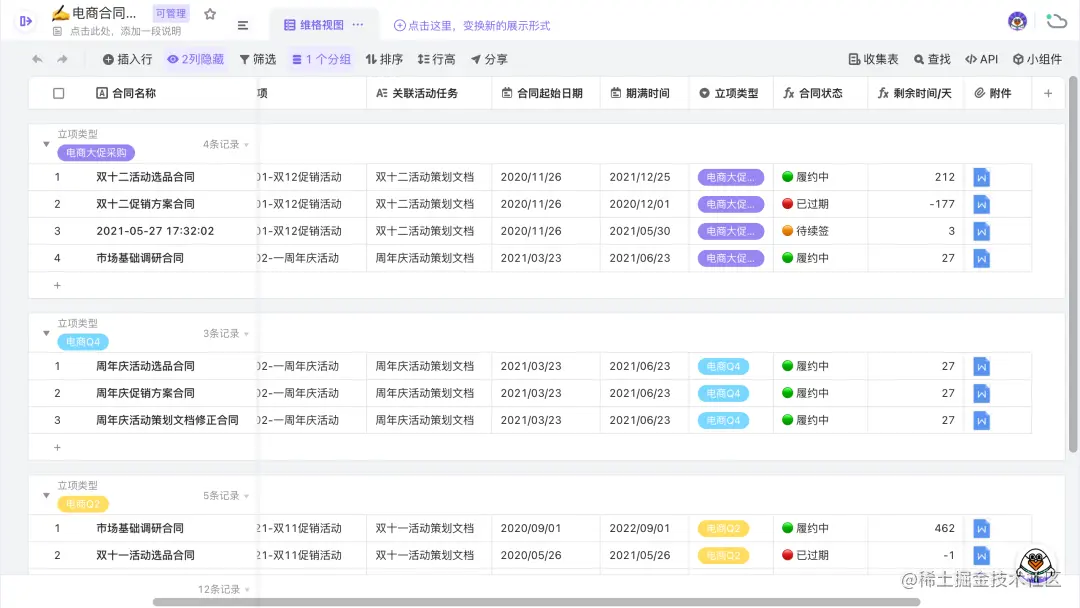Viewport: 1080px width, 608px height.
Task: Toggle the select-all checkbox in header row
Action: (x=58, y=92)
